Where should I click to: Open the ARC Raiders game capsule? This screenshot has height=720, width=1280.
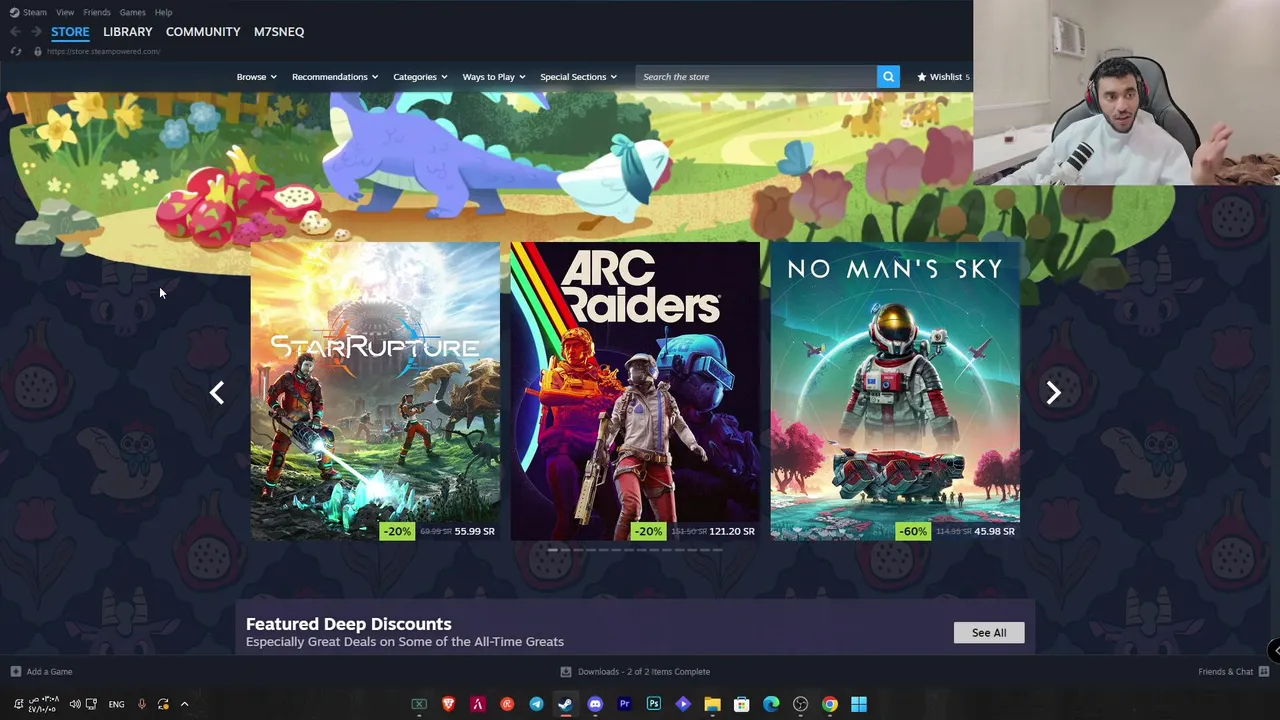tap(635, 391)
